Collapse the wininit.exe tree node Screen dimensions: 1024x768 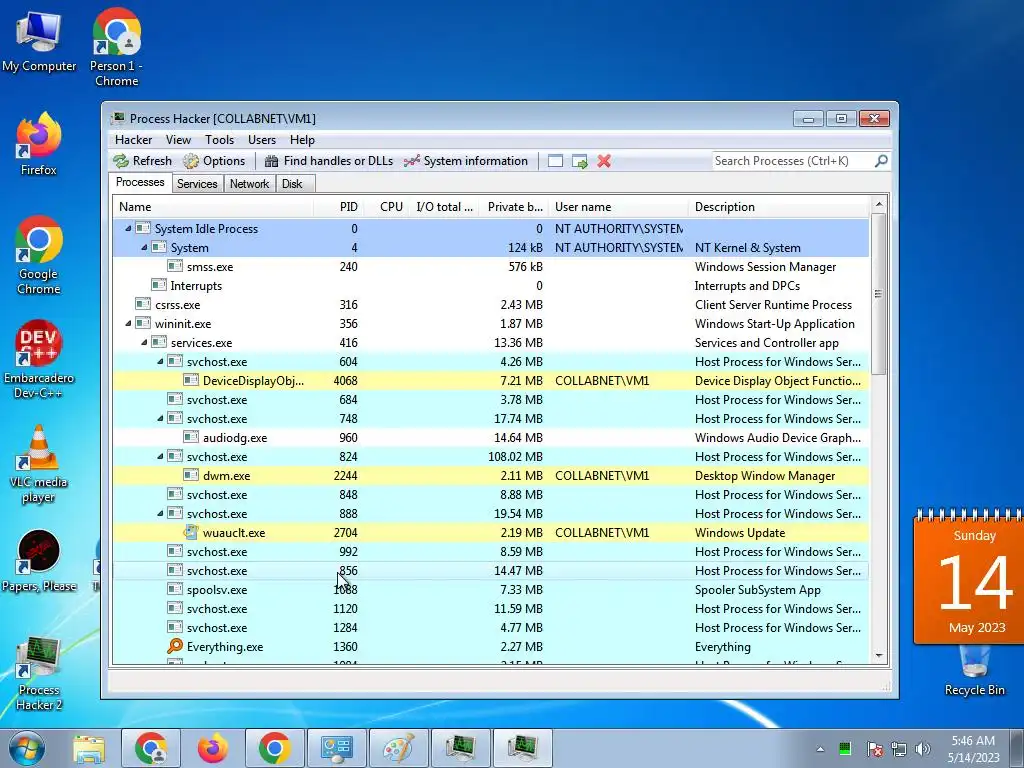pos(128,323)
